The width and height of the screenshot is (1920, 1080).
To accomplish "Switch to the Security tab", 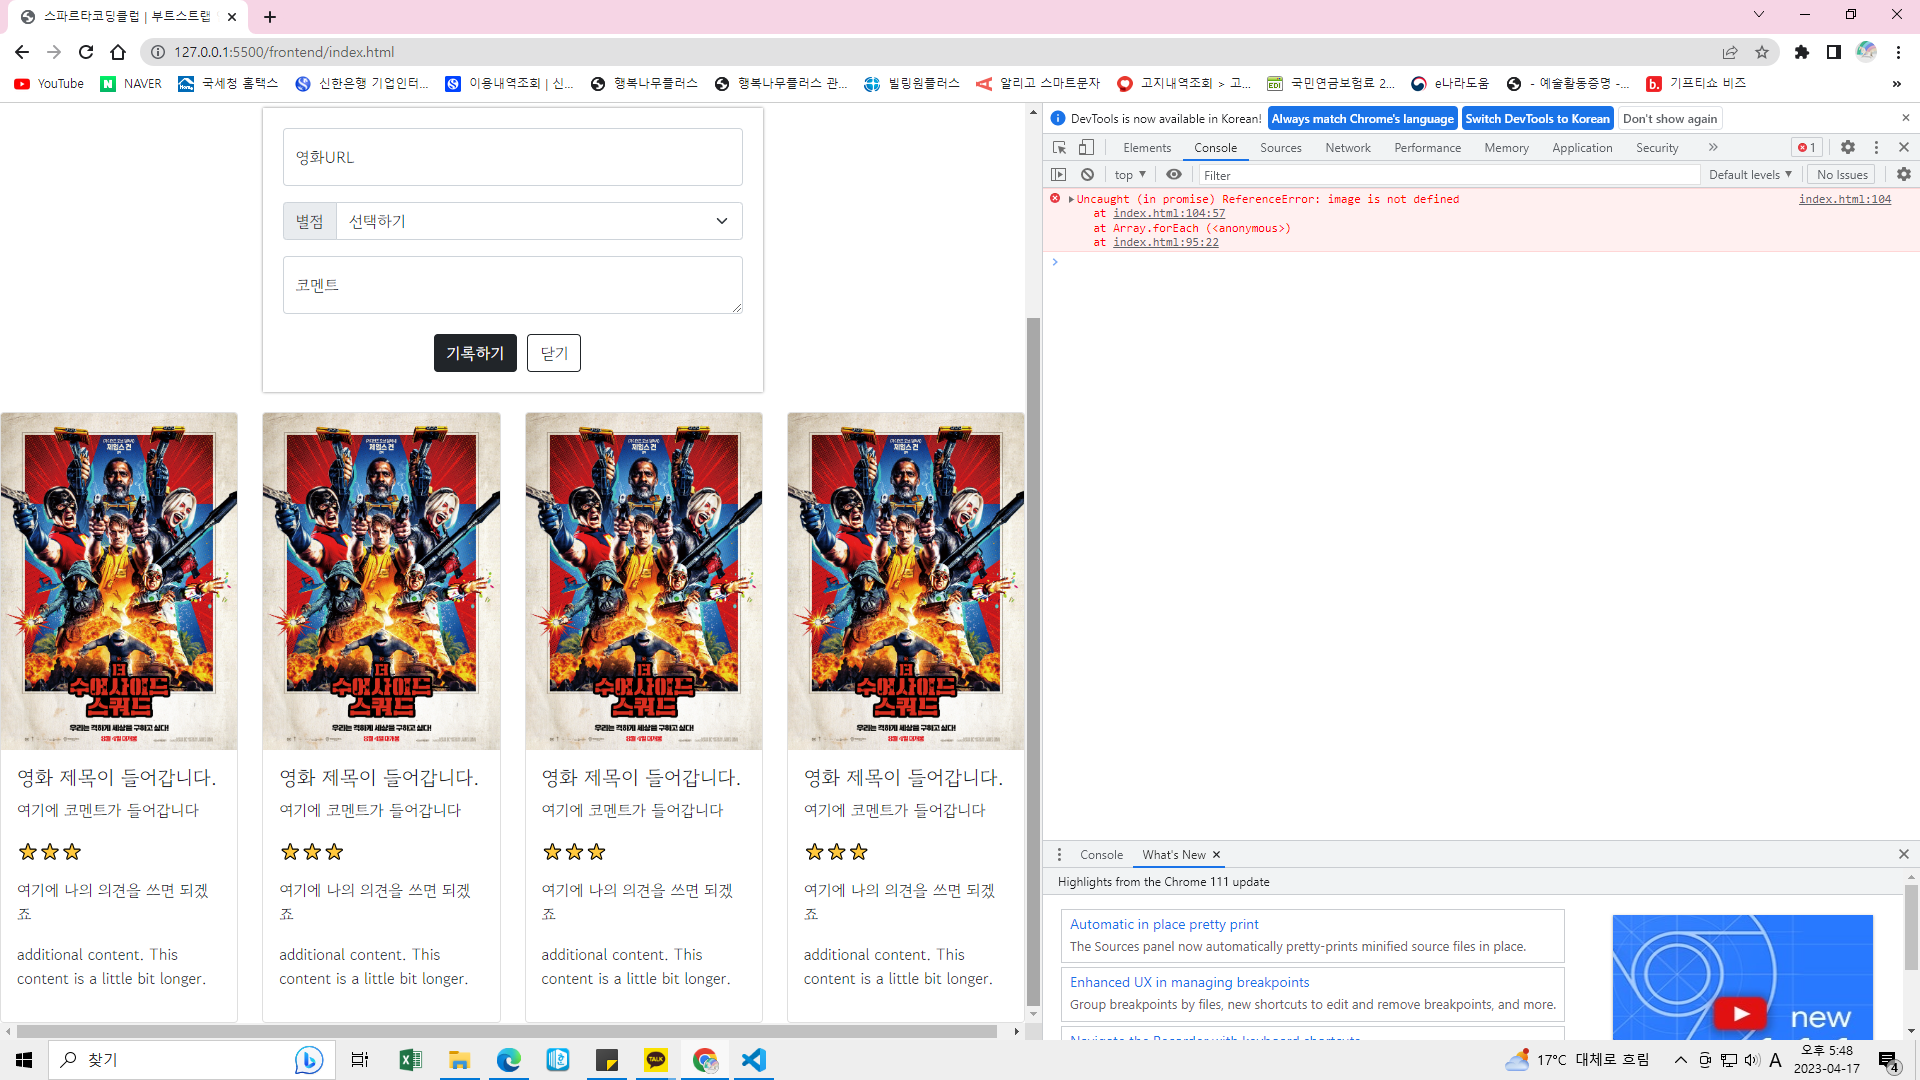I will coord(1657,148).
